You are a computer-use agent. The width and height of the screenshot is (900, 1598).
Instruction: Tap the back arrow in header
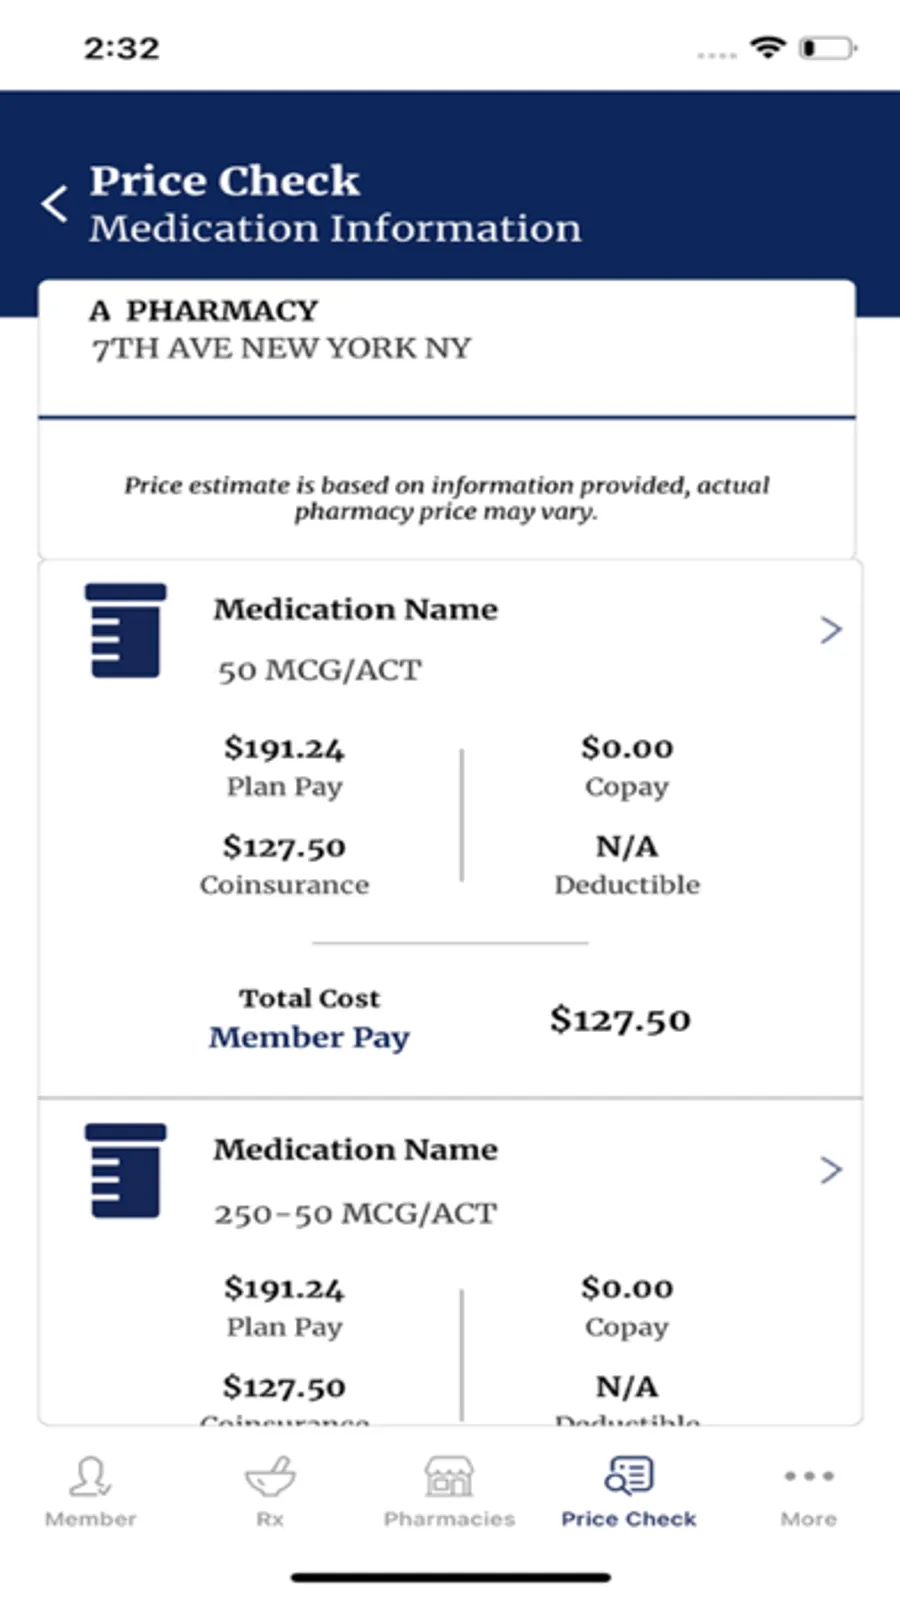[56, 204]
